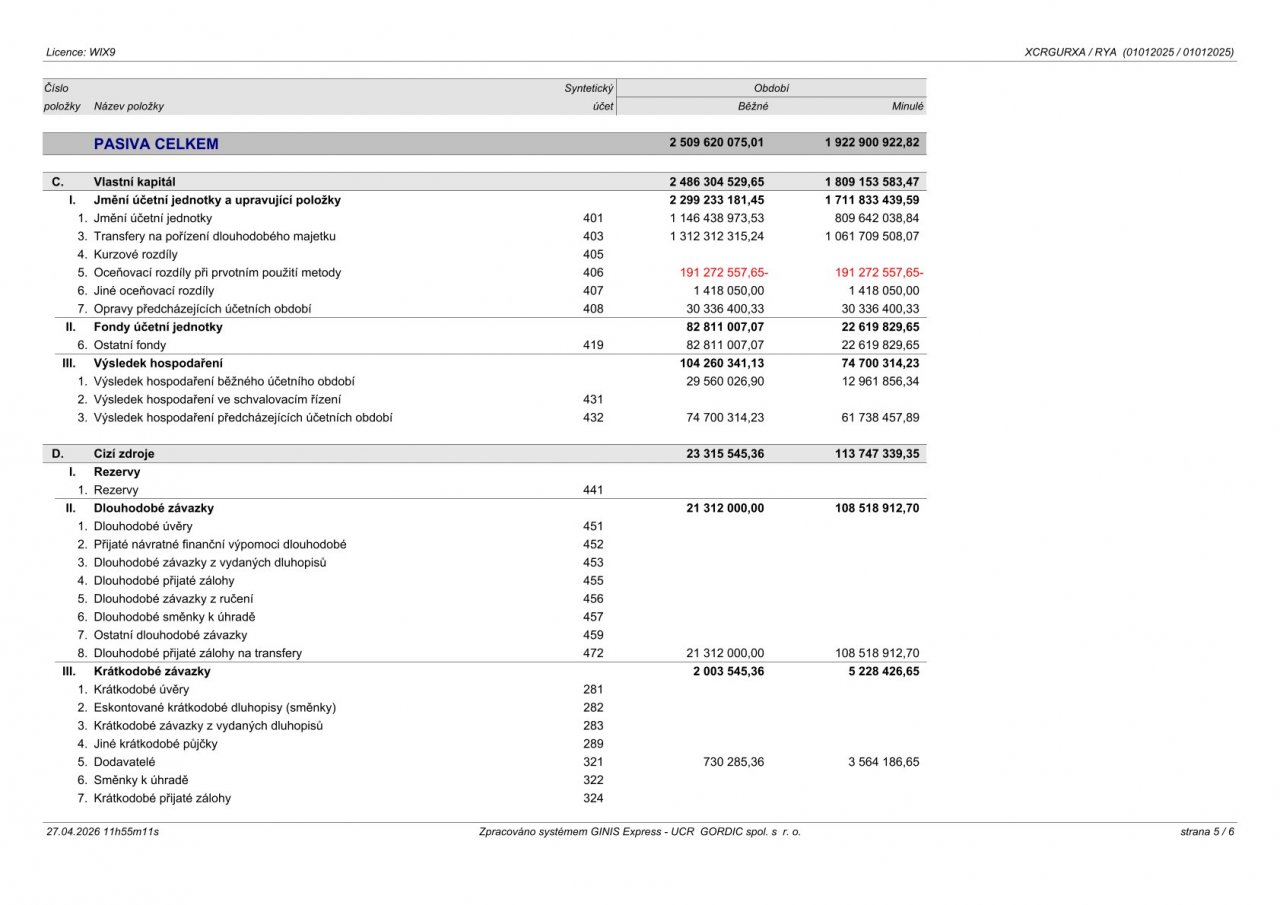1280x905 pixels.
Task: Select Dlouhodobé přijaté zálohy na transfery row
Action: (484, 653)
